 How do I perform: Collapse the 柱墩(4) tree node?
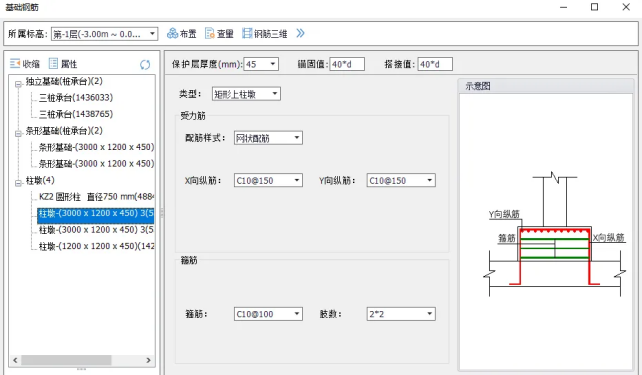click(18, 183)
